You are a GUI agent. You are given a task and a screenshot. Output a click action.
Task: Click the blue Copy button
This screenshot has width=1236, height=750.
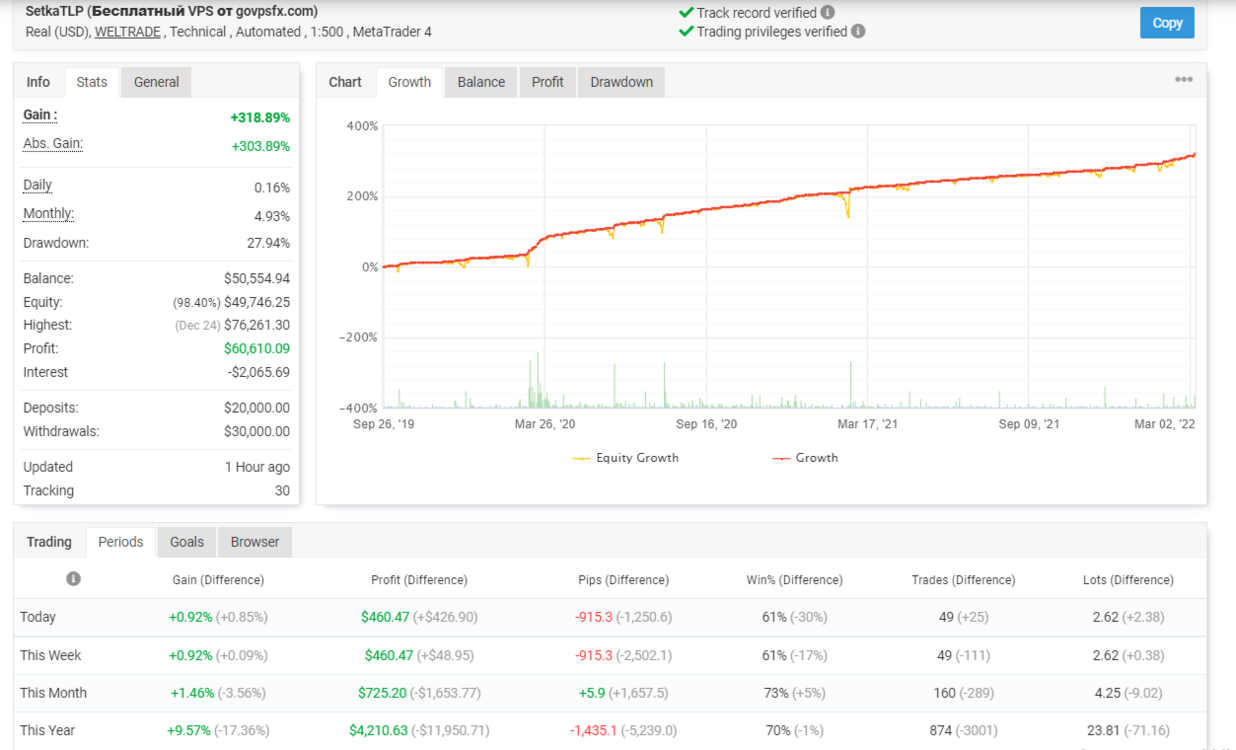click(x=1167, y=22)
